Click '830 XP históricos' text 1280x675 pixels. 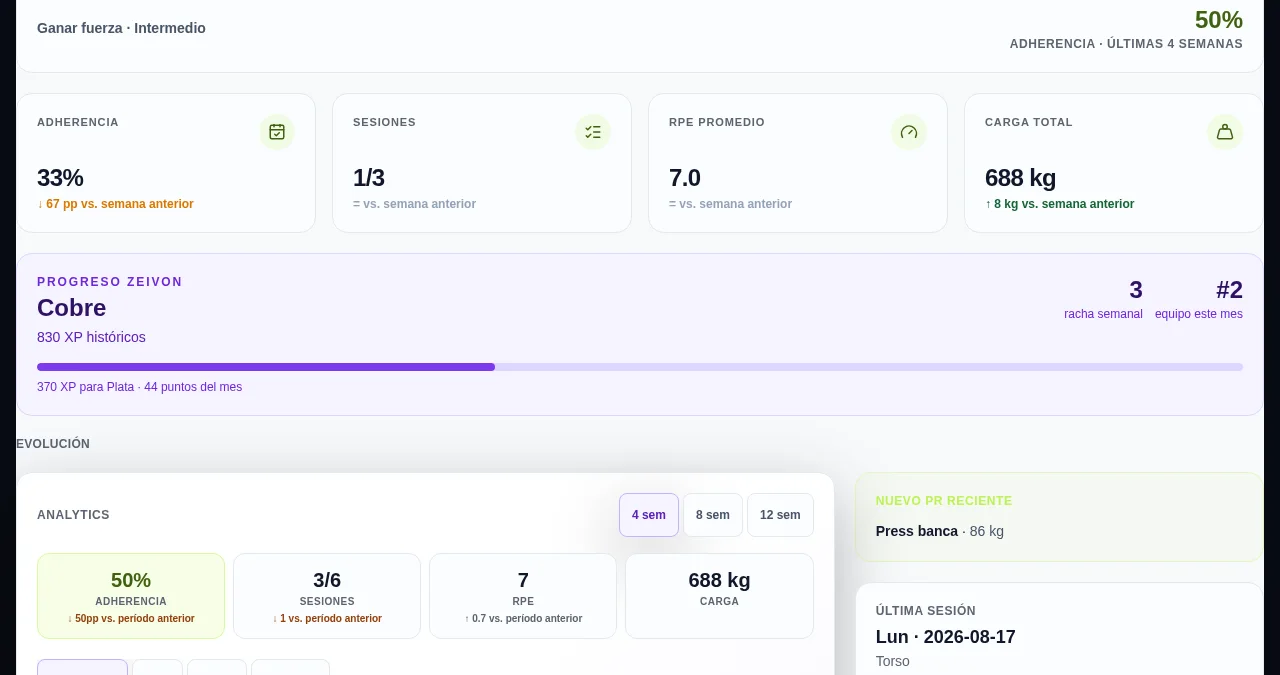pyautogui.click(x=91, y=337)
